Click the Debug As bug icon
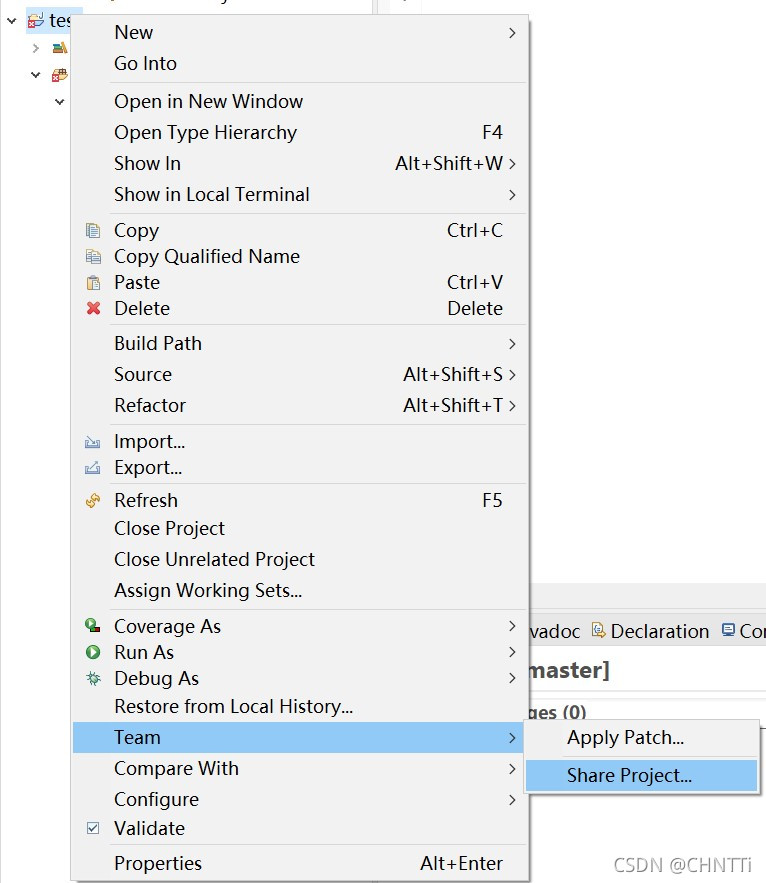766x883 pixels. [93, 679]
